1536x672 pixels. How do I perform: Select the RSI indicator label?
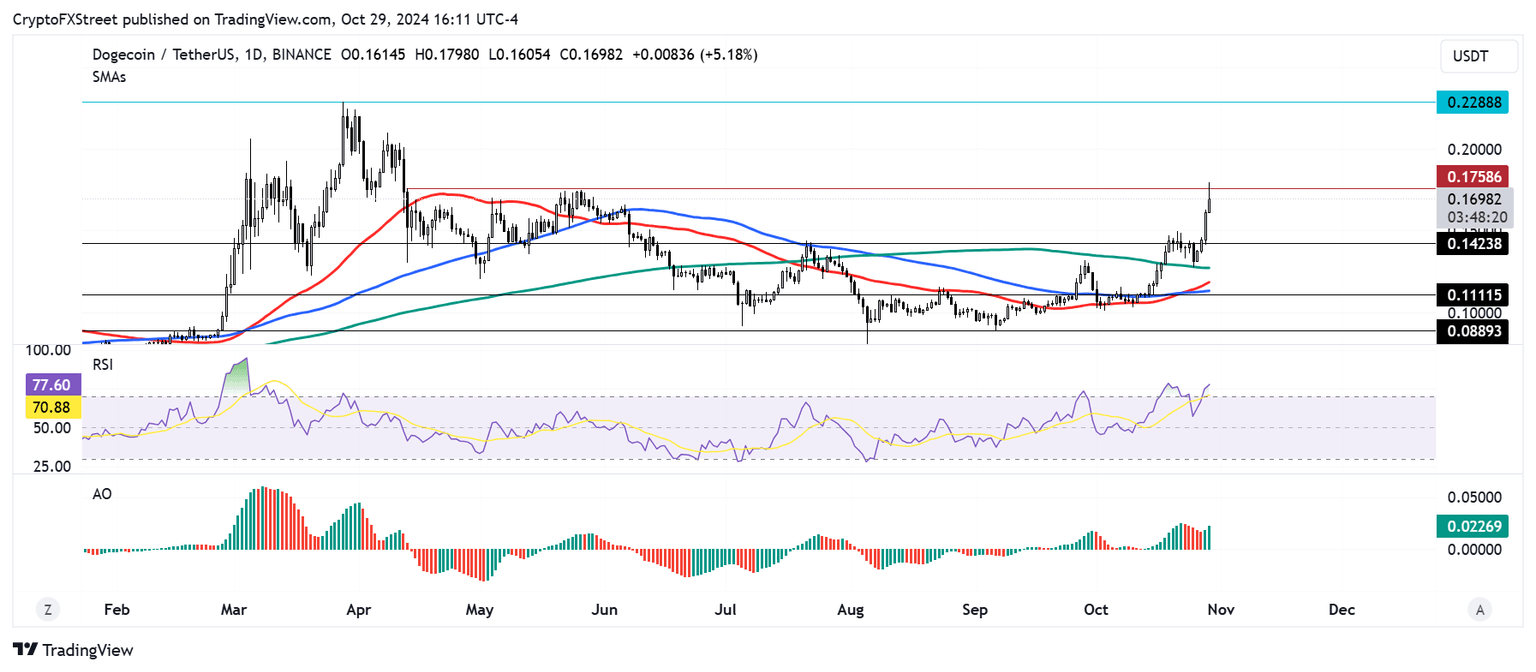[102, 365]
